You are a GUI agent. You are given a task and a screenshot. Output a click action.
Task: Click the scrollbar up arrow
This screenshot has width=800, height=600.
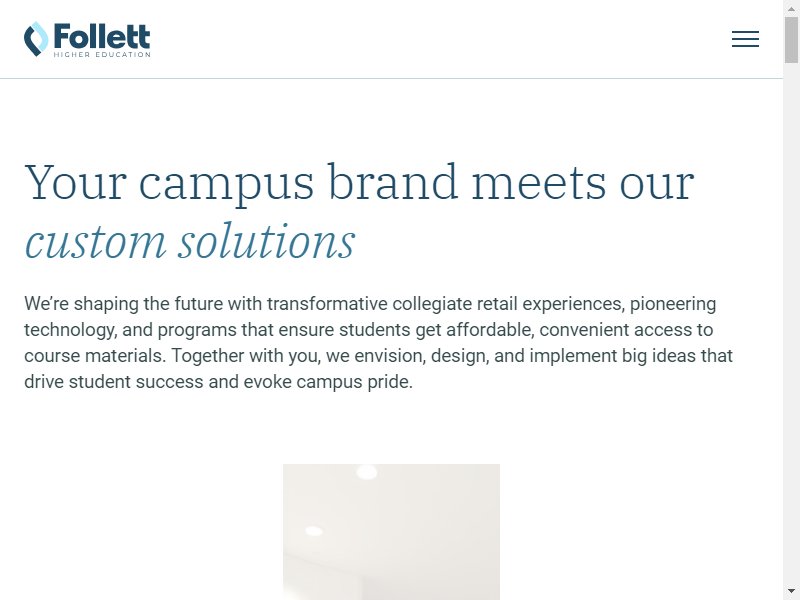click(791, 8)
